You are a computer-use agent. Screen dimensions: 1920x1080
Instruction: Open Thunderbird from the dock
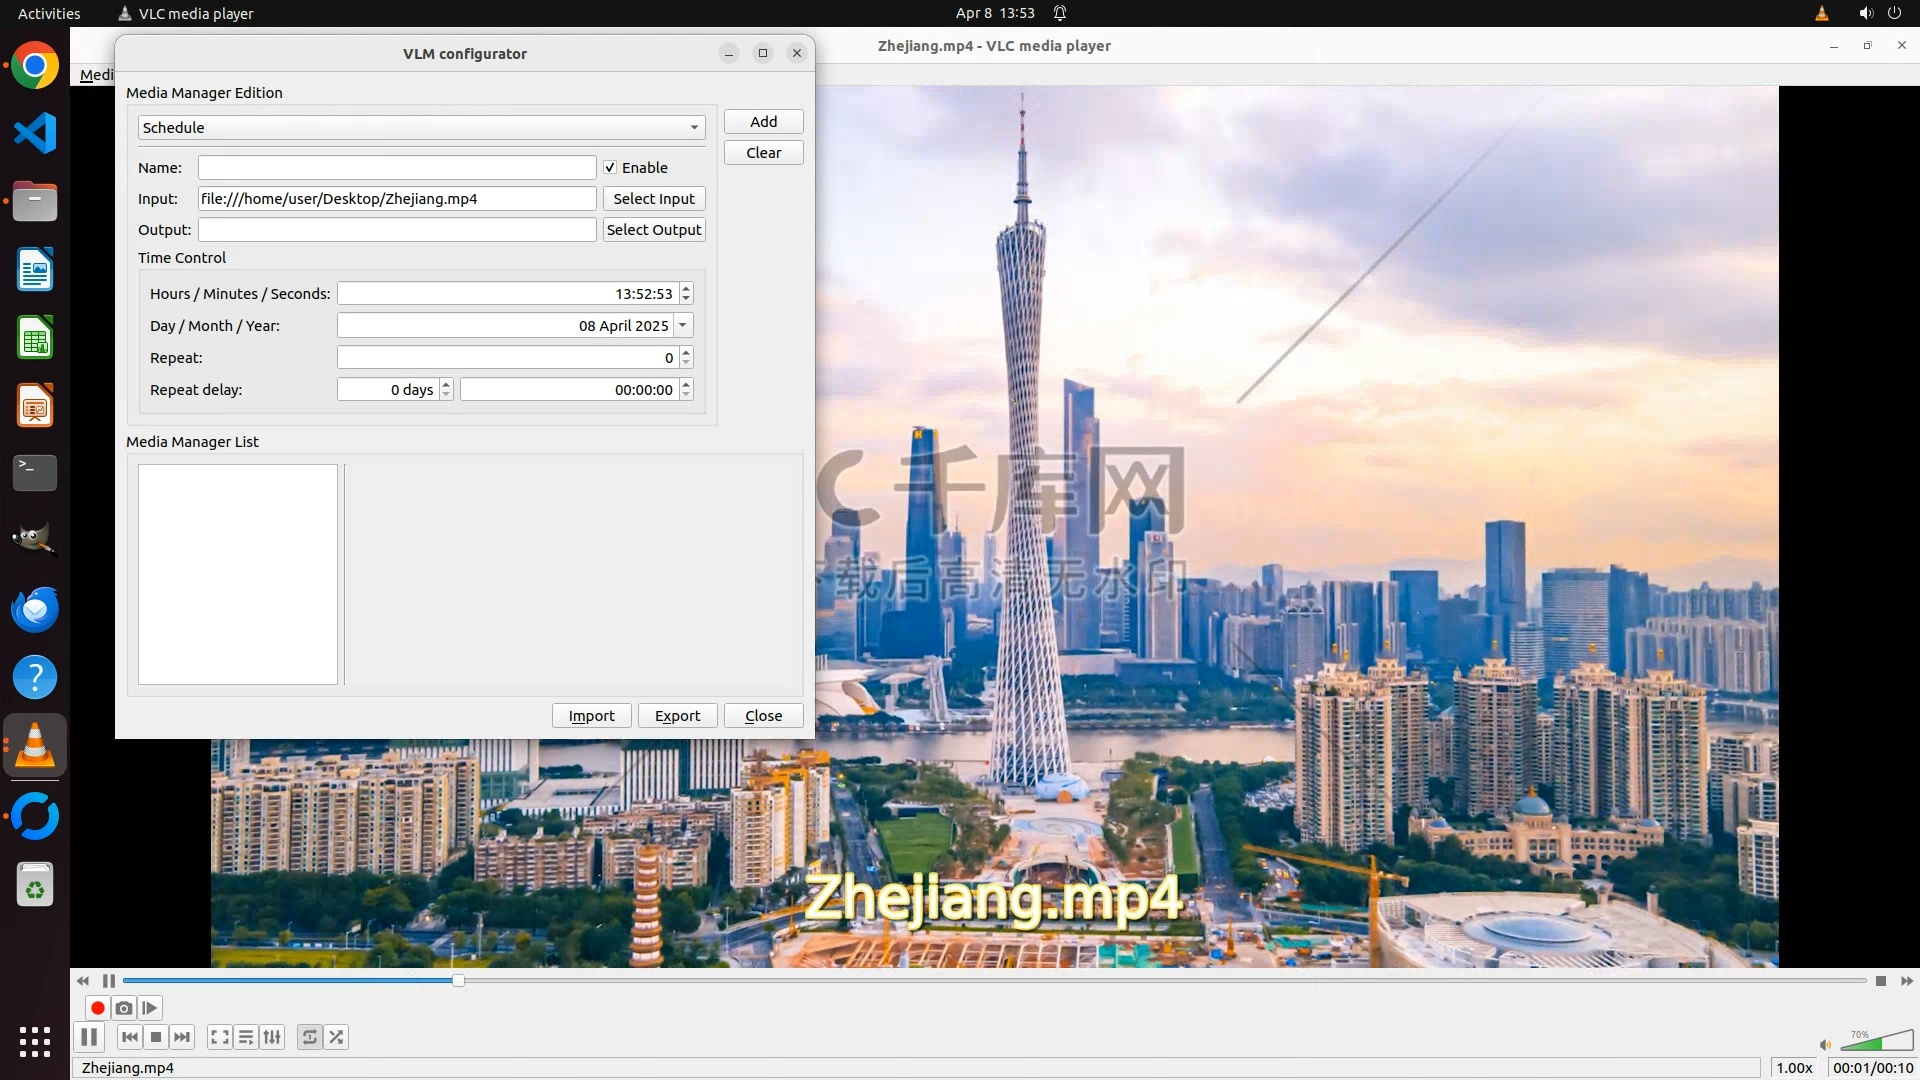pyautogui.click(x=35, y=609)
